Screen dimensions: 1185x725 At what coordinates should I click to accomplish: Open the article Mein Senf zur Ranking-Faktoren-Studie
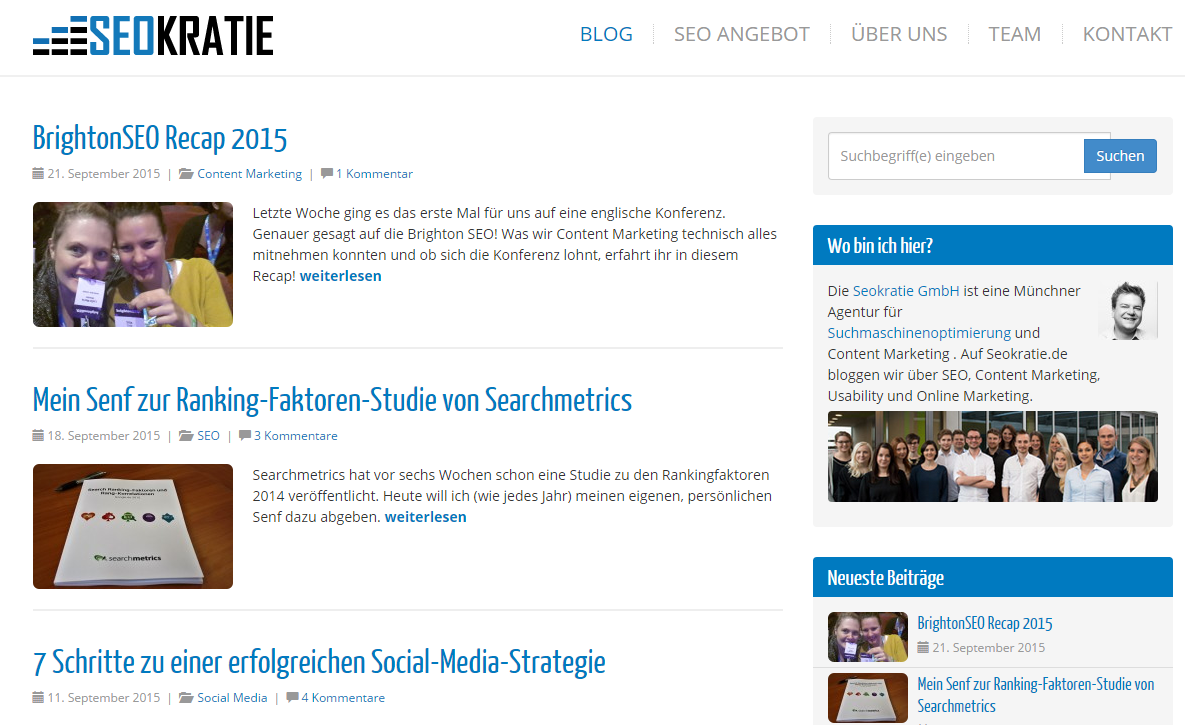[332, 400]
